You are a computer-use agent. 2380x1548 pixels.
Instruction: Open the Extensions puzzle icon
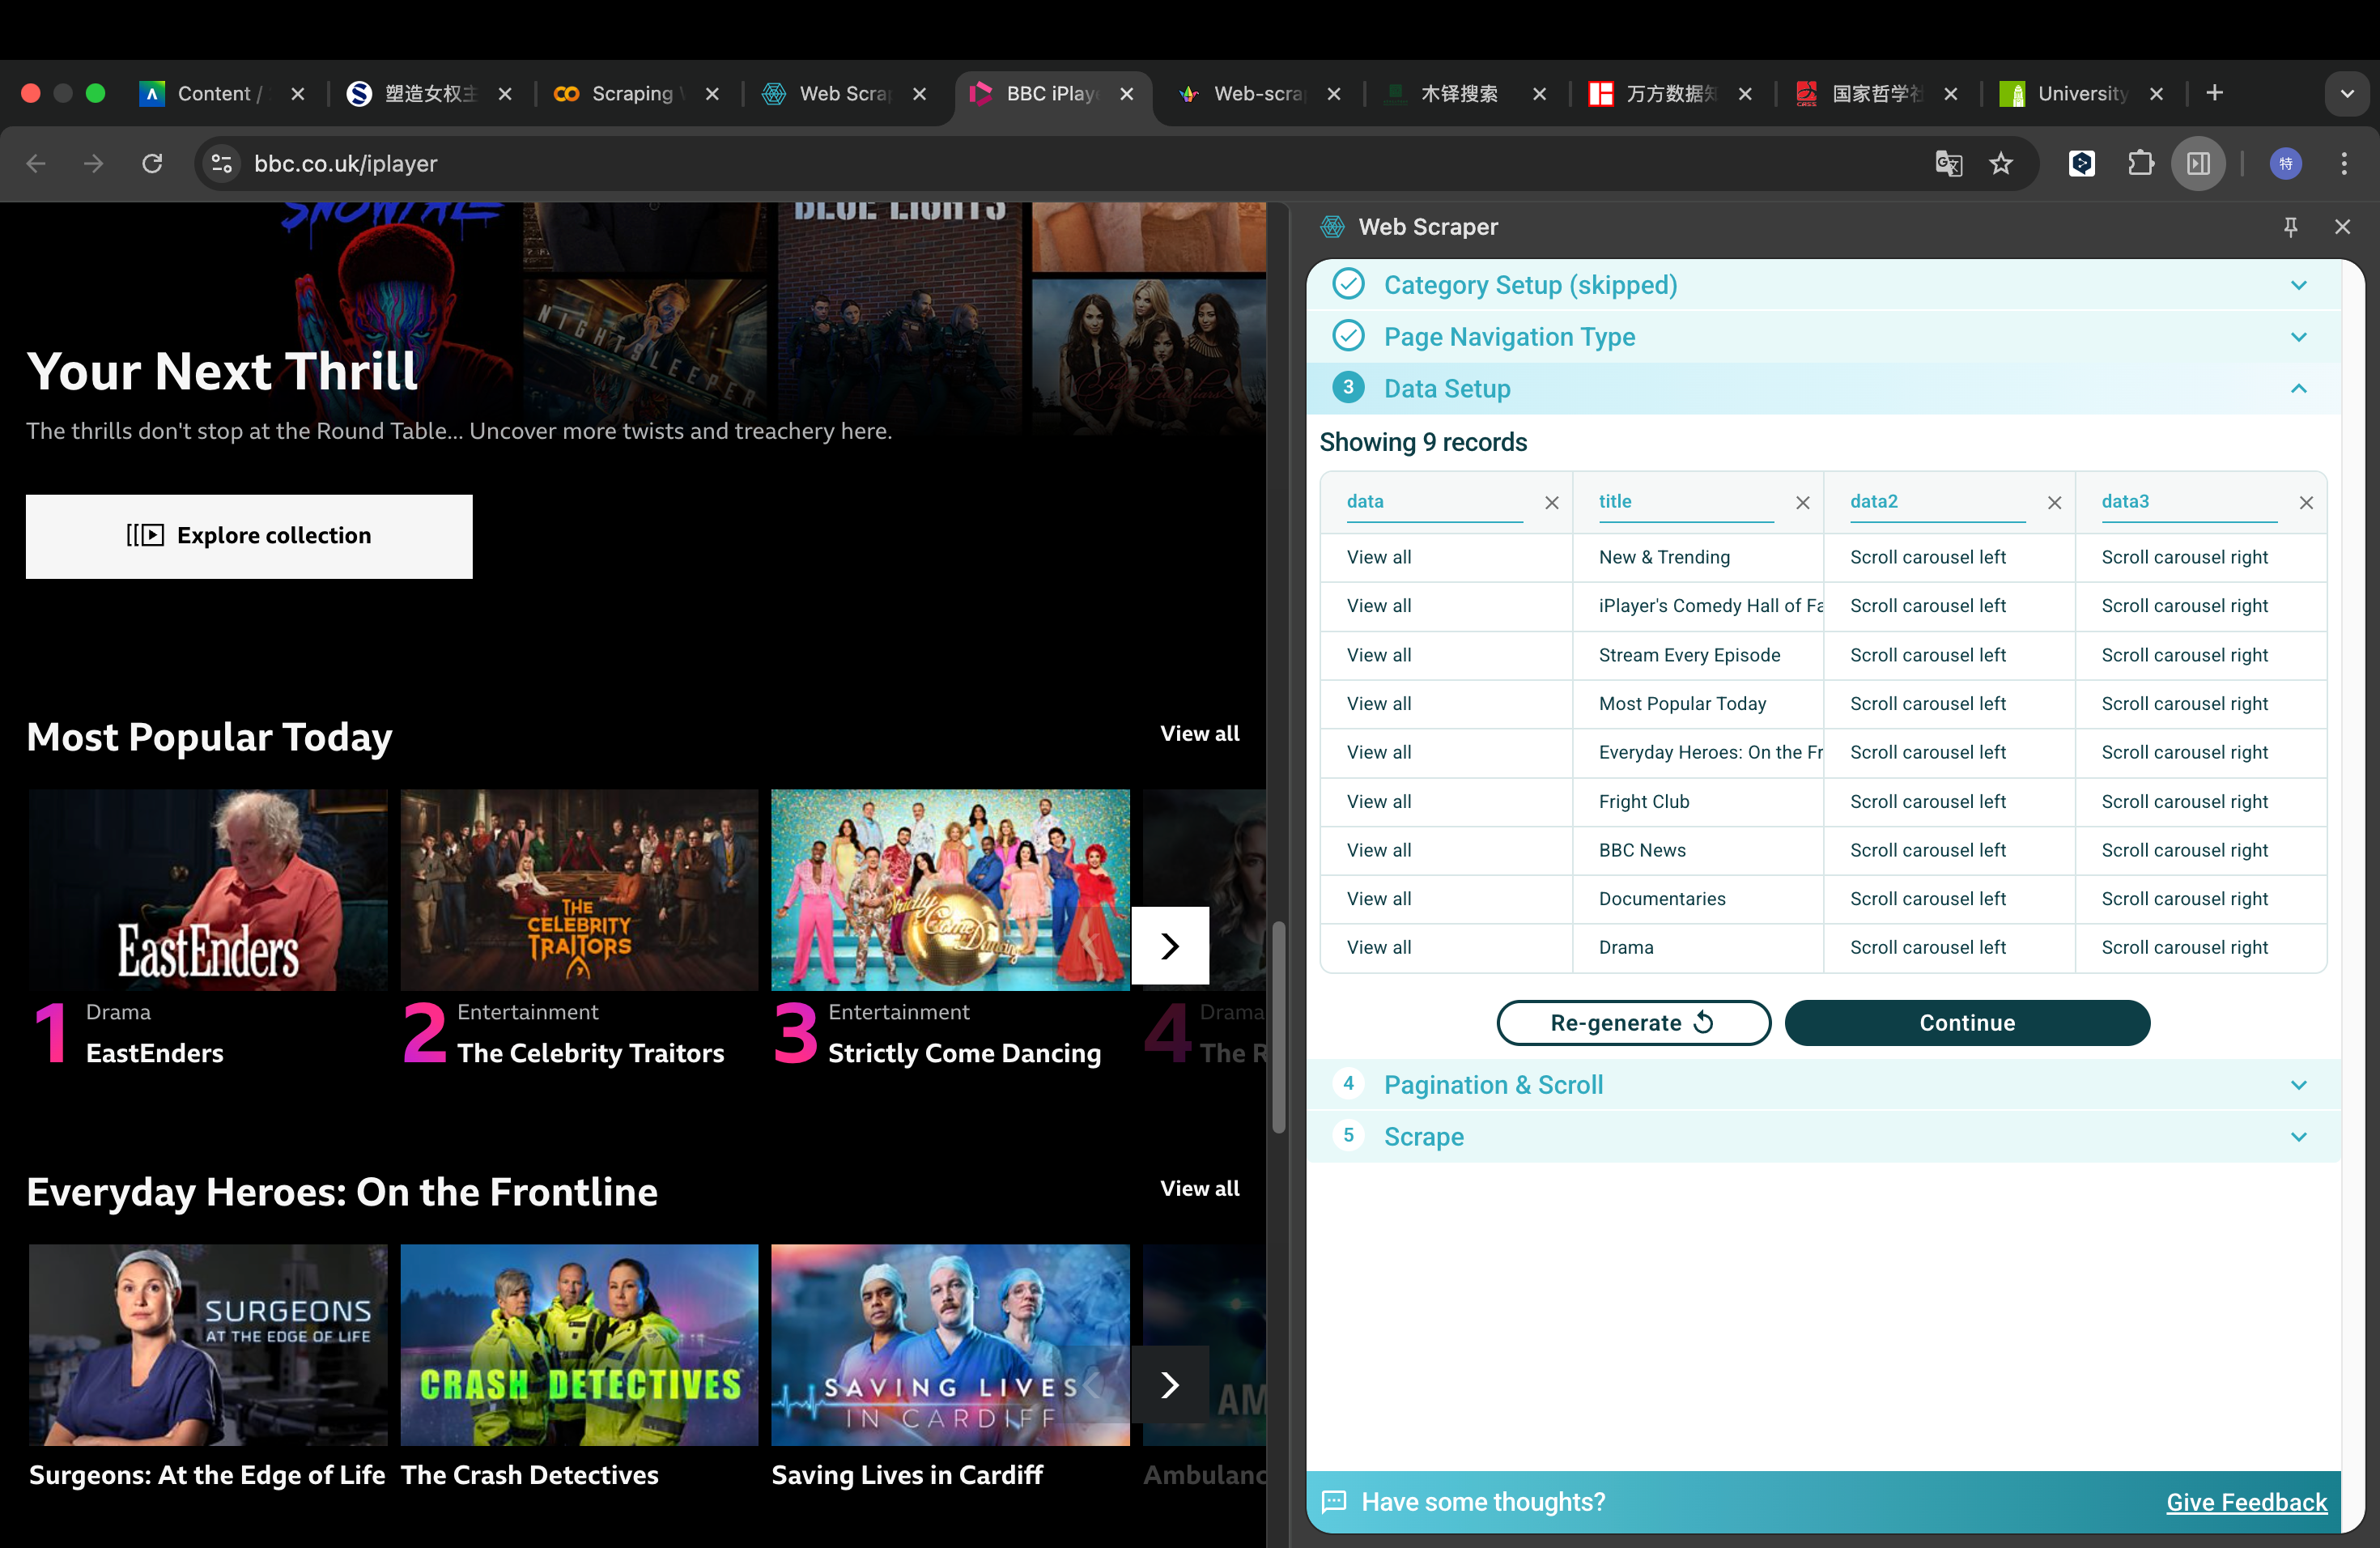click(x=2140, y=163)
